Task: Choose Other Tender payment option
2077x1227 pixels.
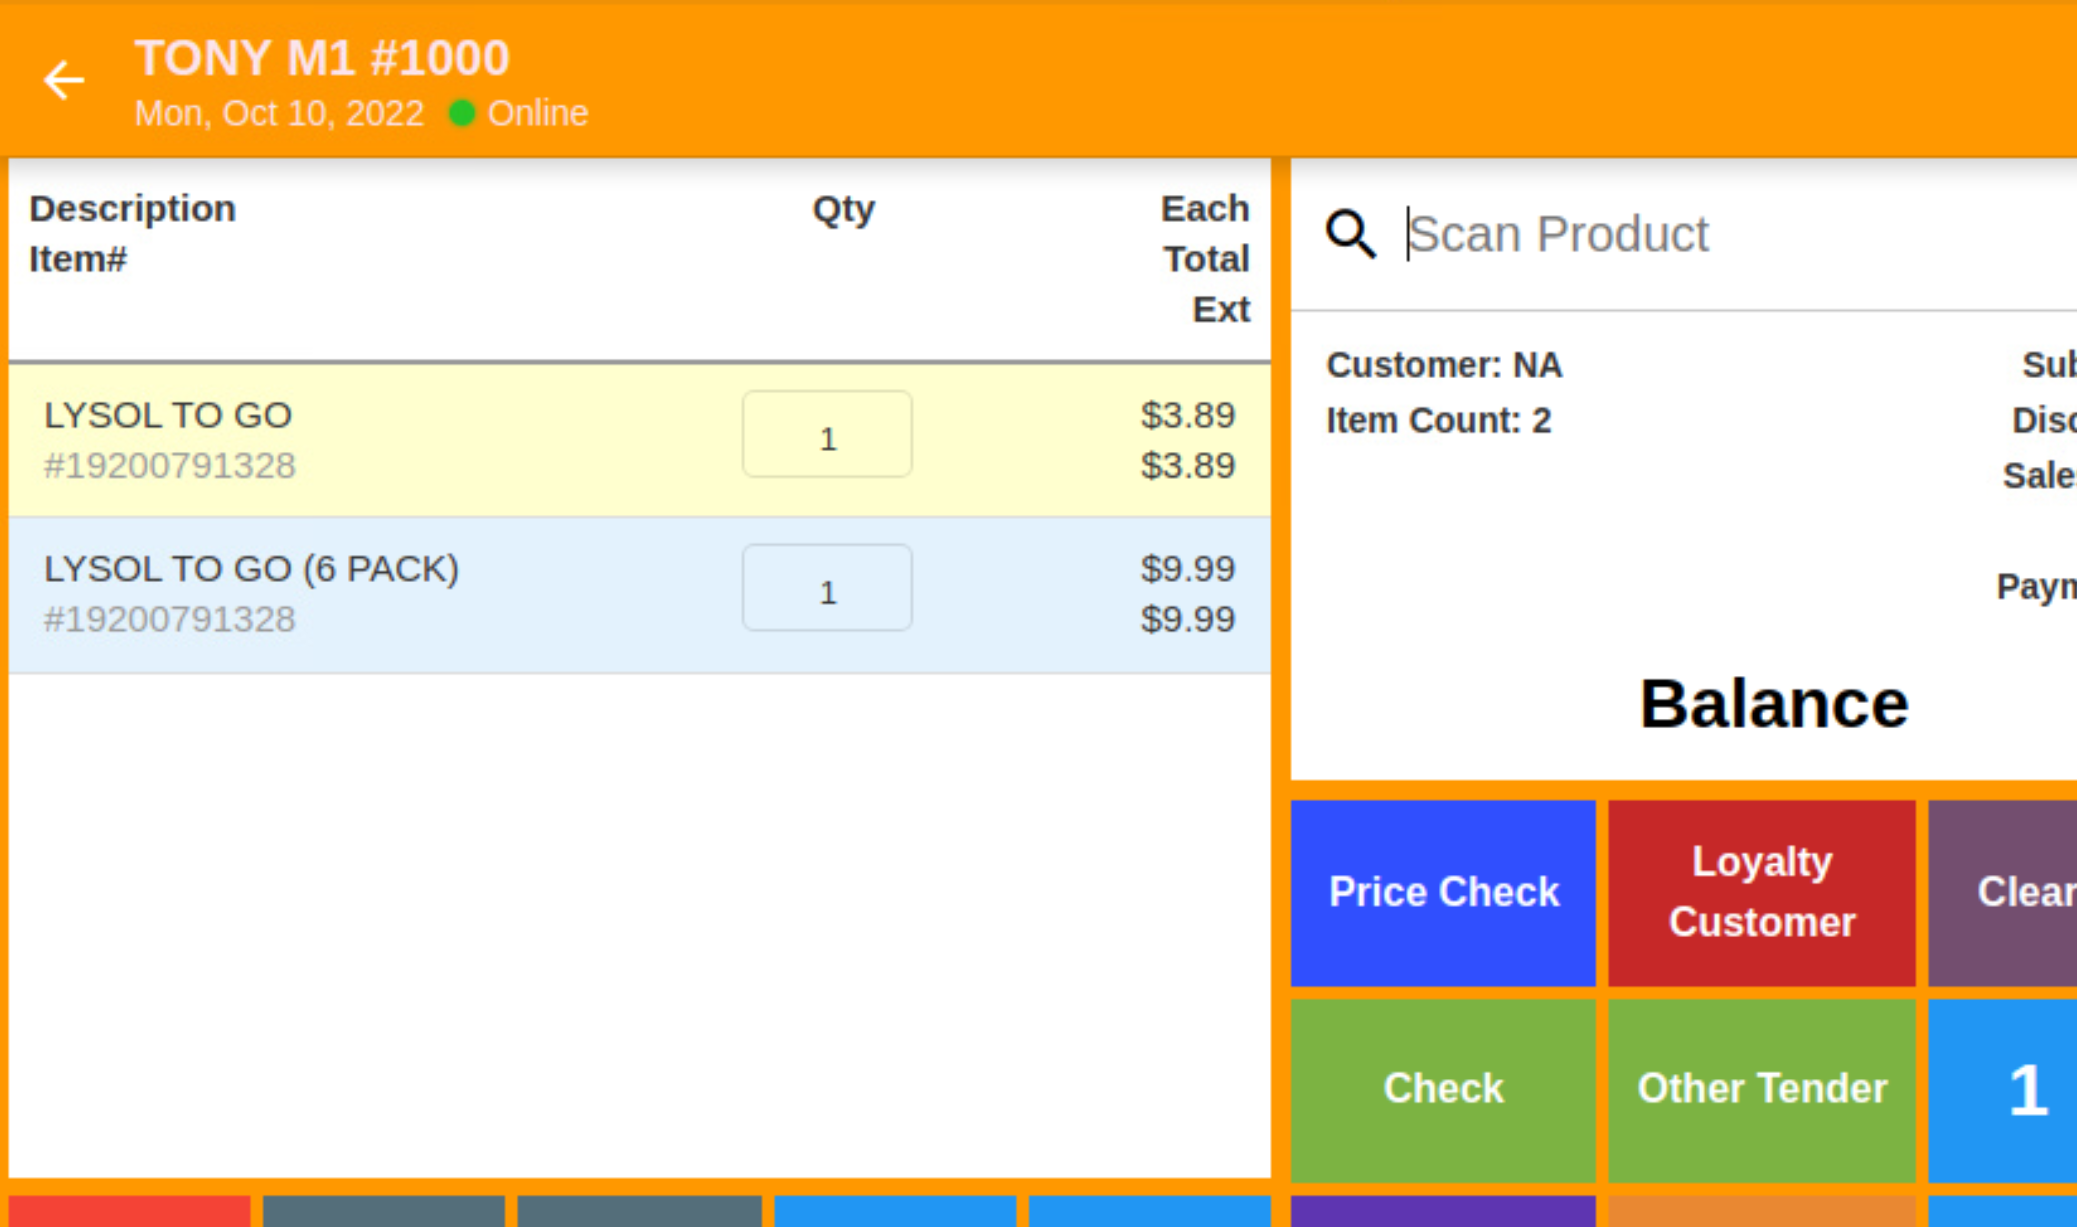Action: coord(1762,1090)
